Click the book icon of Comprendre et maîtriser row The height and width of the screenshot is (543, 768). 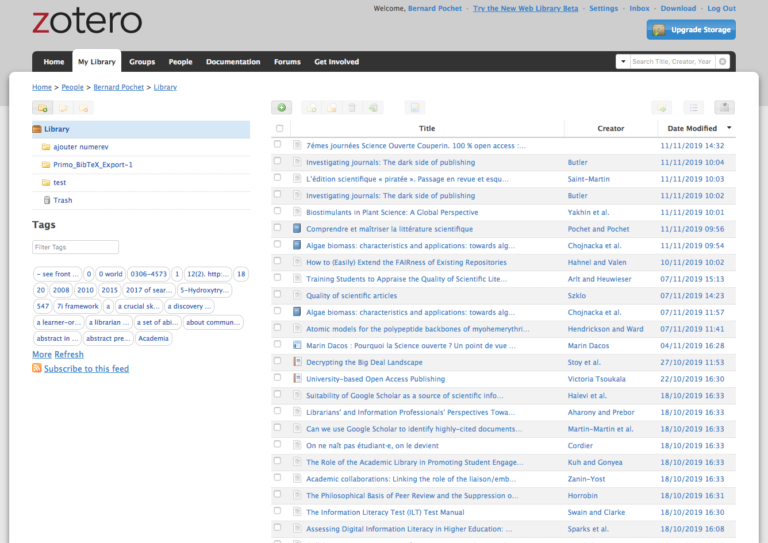[297, 229]
